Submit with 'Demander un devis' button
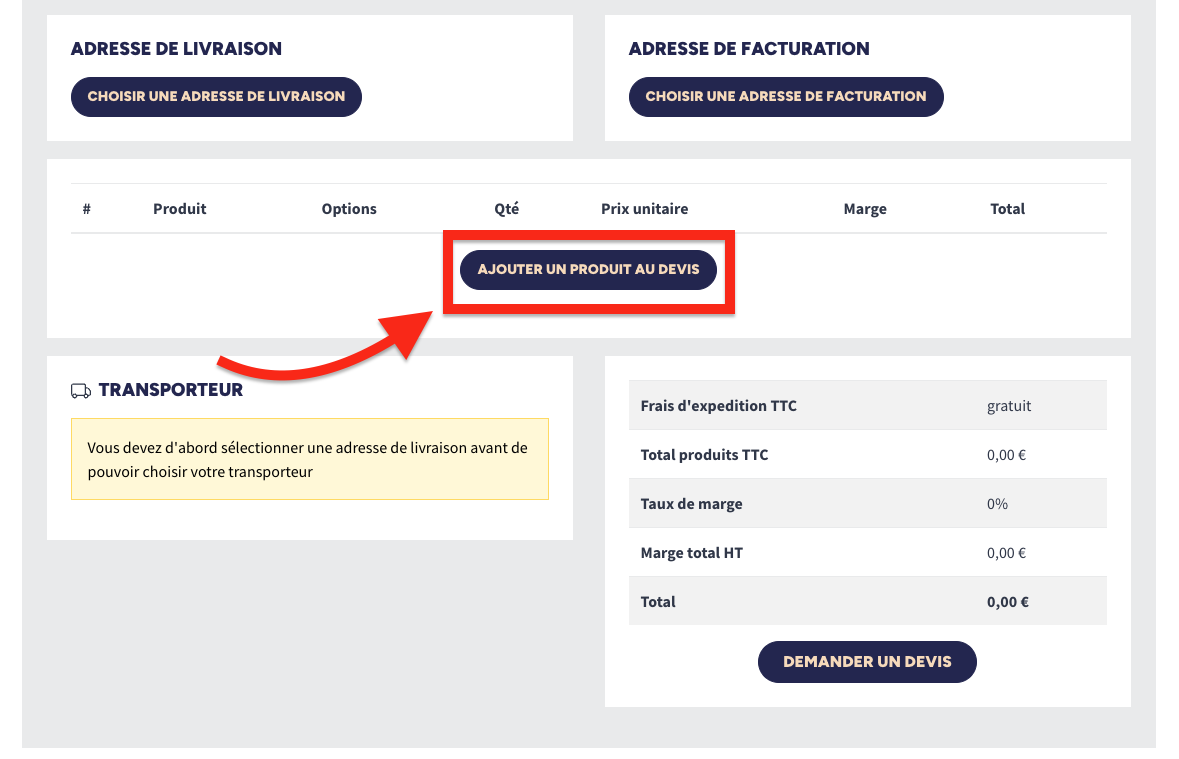The image size is (1179, 759). 867,662
